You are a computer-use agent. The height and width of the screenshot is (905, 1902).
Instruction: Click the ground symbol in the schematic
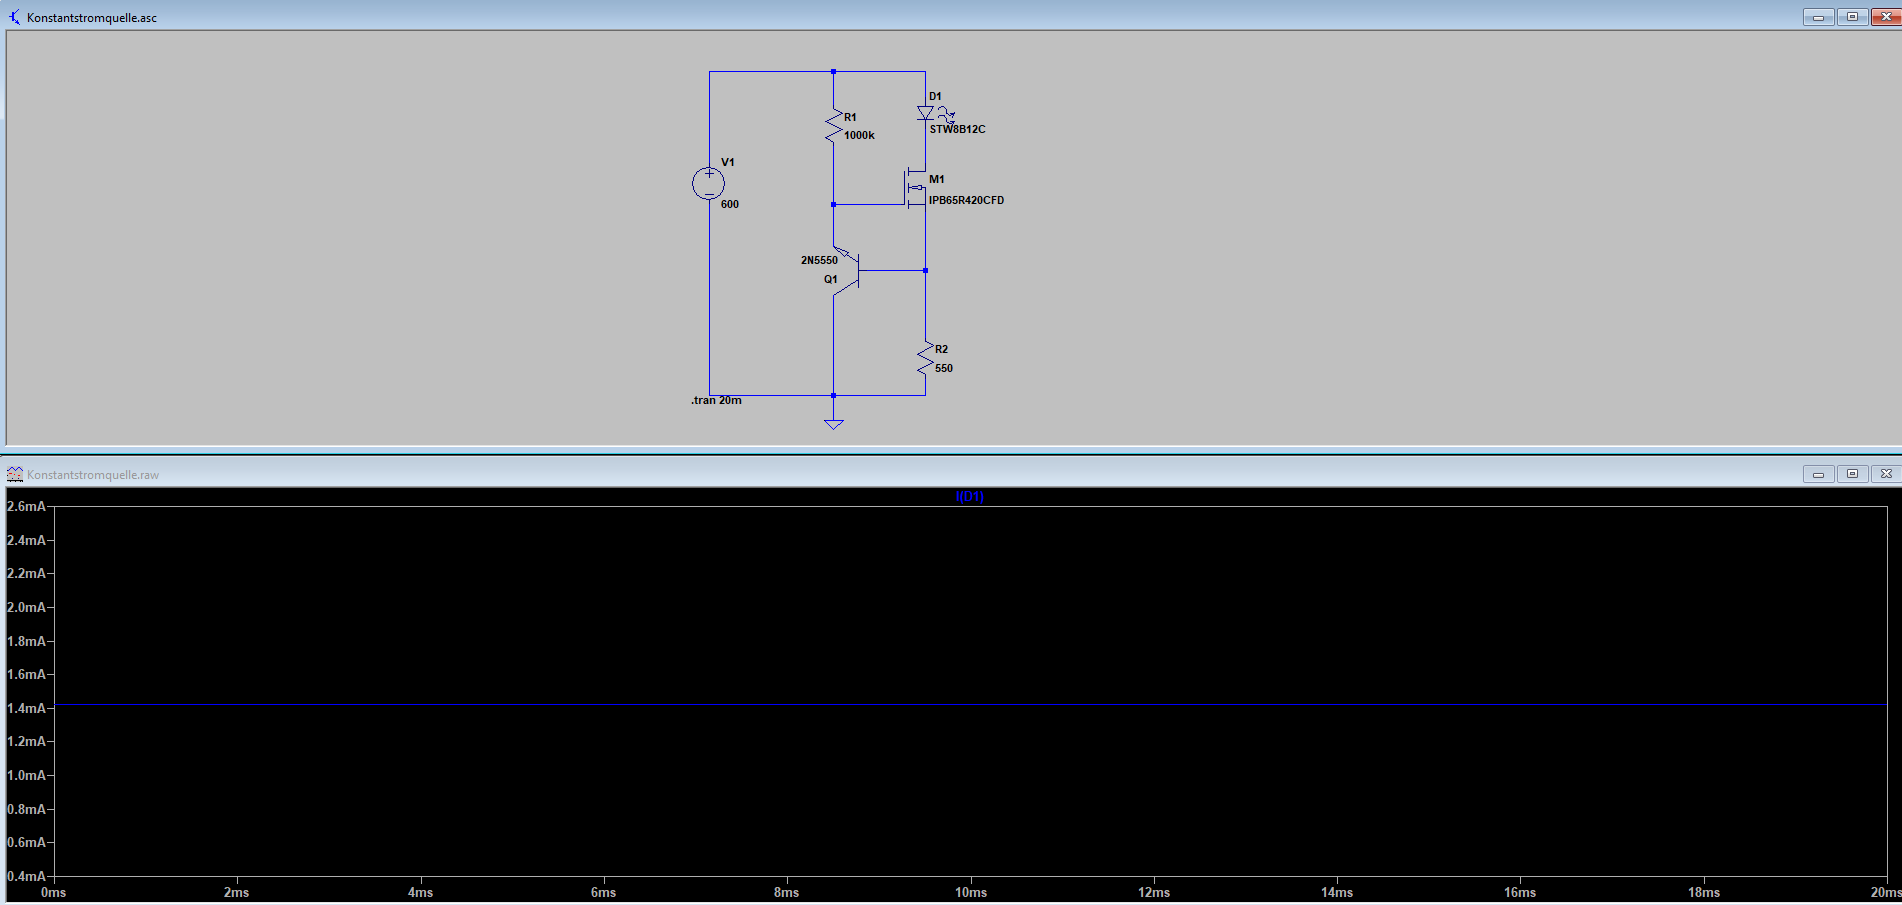tap(834, 424)
